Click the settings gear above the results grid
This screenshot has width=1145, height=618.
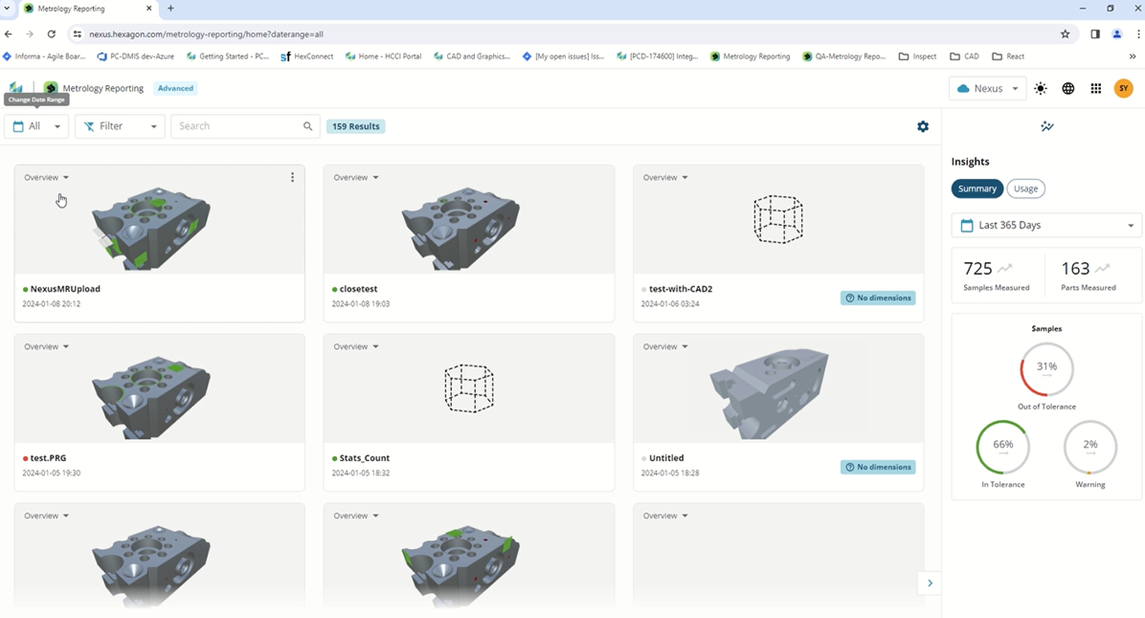point(923,126)
